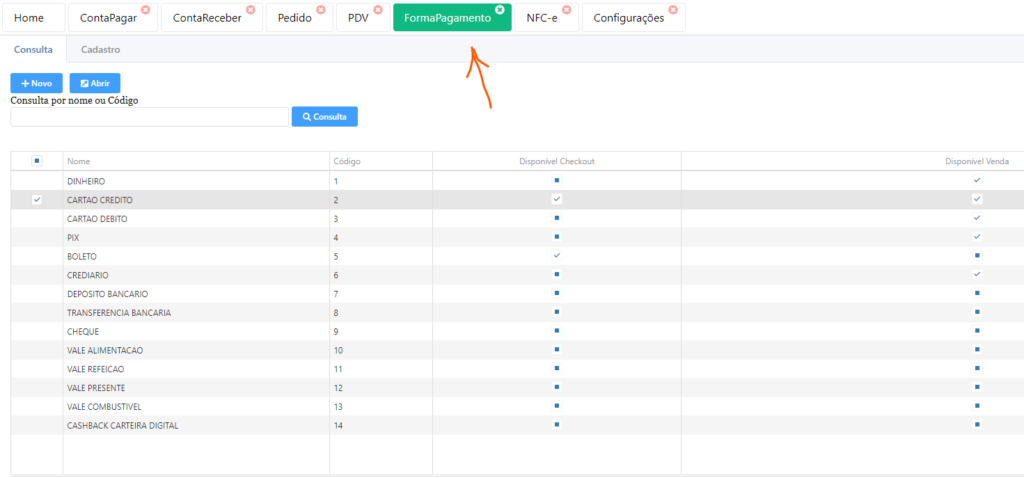Image resolution: width=1024 pixels, height=478 pixels.
Task: Click the Abrir button
Action: click(95, 84)
